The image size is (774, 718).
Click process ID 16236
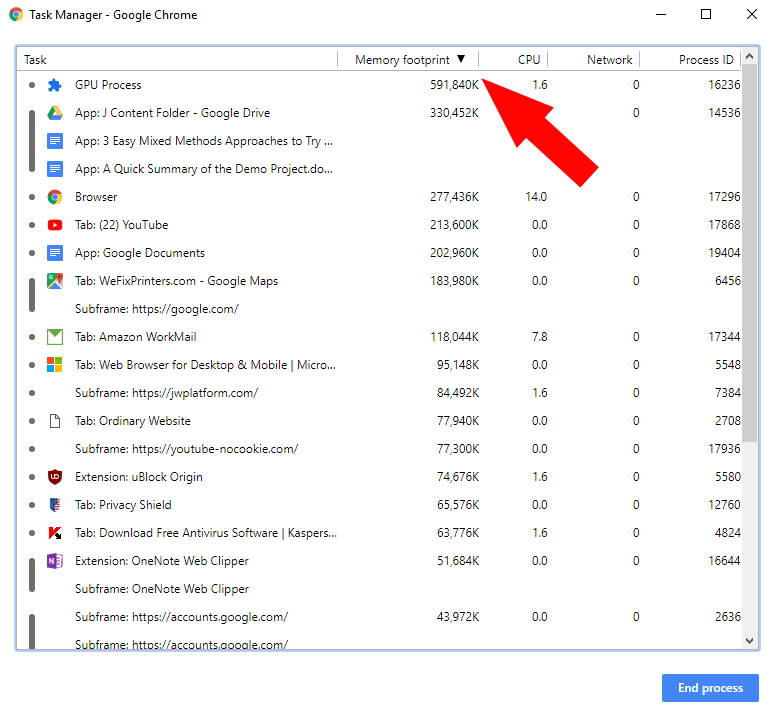coord(724,85)
